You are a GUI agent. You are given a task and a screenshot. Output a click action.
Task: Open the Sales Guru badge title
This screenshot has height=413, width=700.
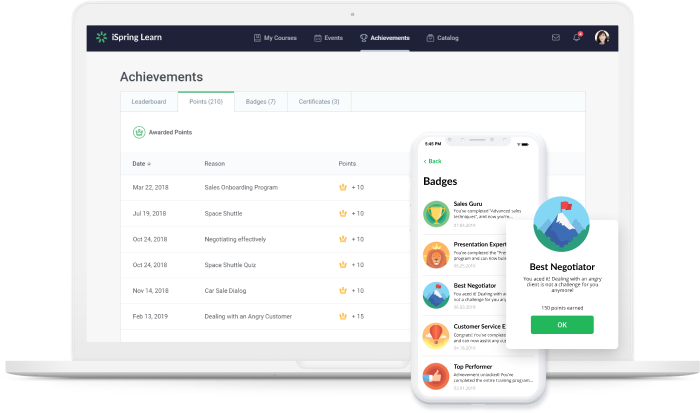pyautogui.click(x=468, y=204)
